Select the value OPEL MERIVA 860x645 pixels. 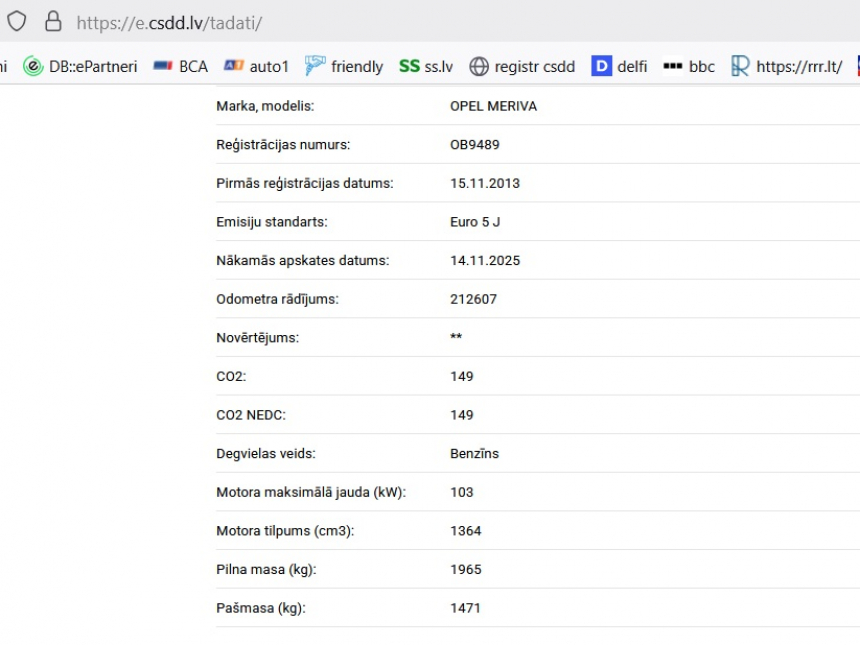pyautogui.click(x=494, y=106)
